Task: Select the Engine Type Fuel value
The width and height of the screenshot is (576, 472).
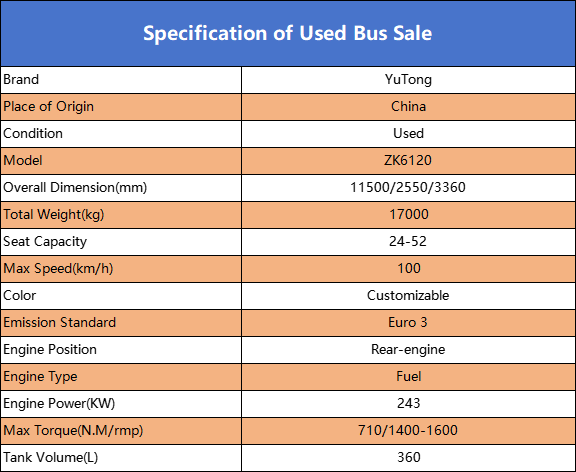Action: coord(408,377)
